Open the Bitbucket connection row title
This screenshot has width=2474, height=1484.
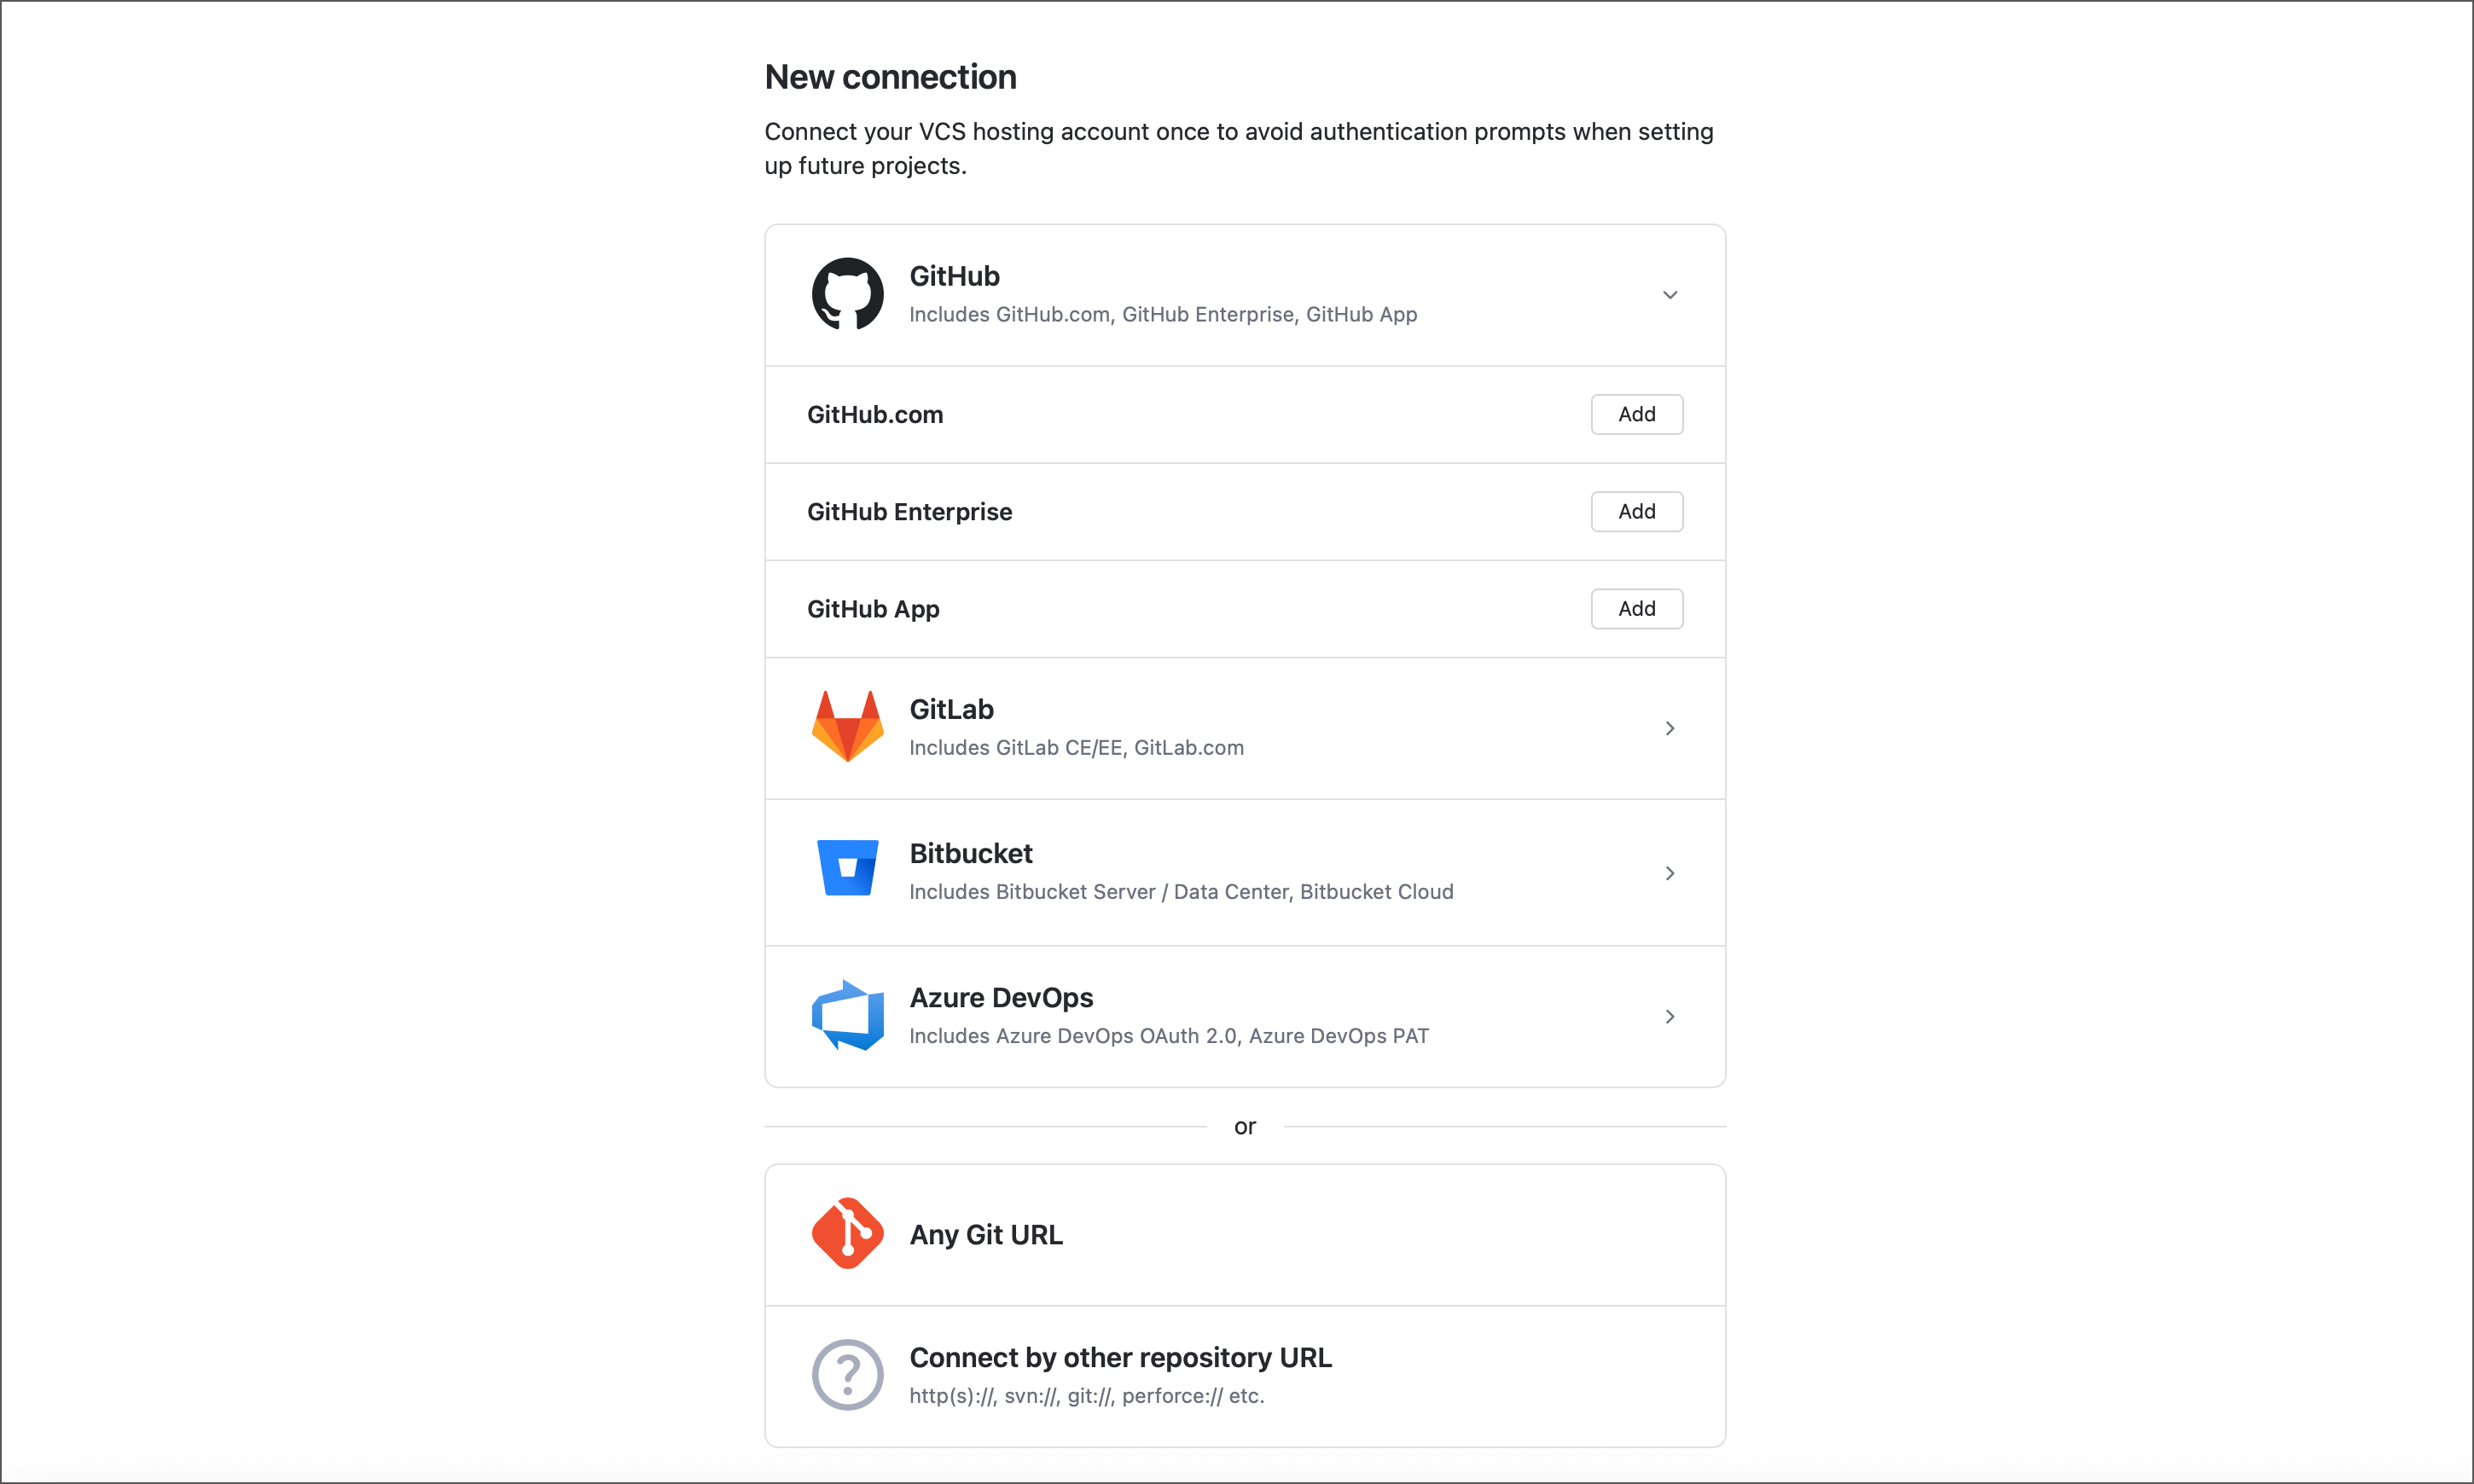coord(970,853)
